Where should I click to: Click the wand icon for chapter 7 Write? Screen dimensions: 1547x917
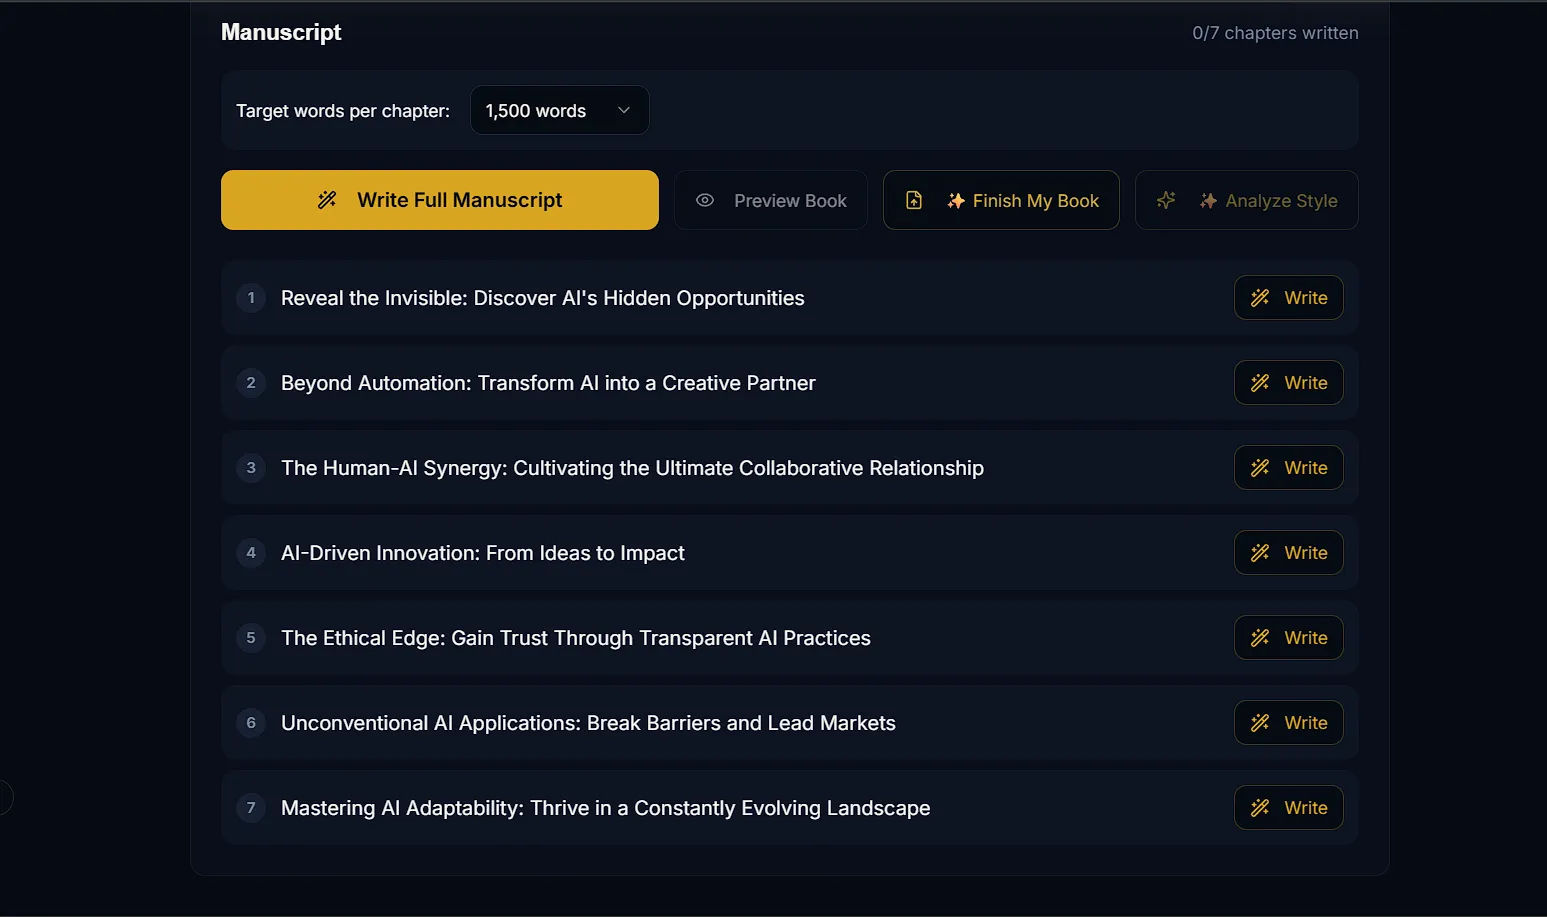(1260, 808)
